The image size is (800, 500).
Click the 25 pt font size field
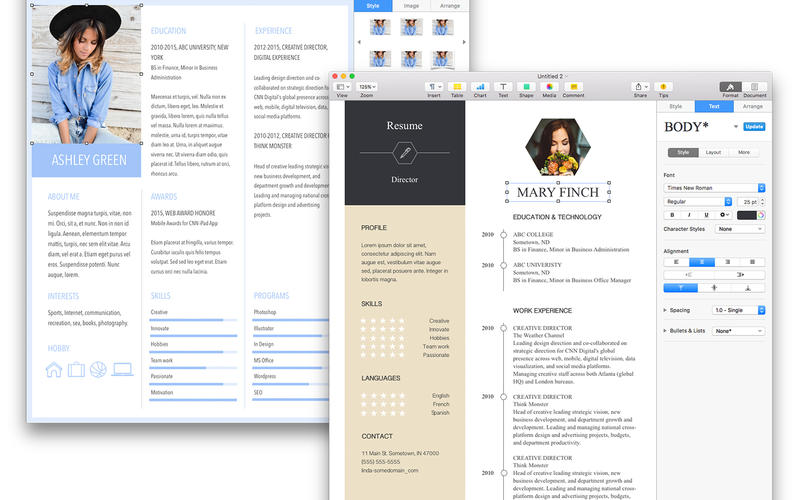tap(747, 202)
